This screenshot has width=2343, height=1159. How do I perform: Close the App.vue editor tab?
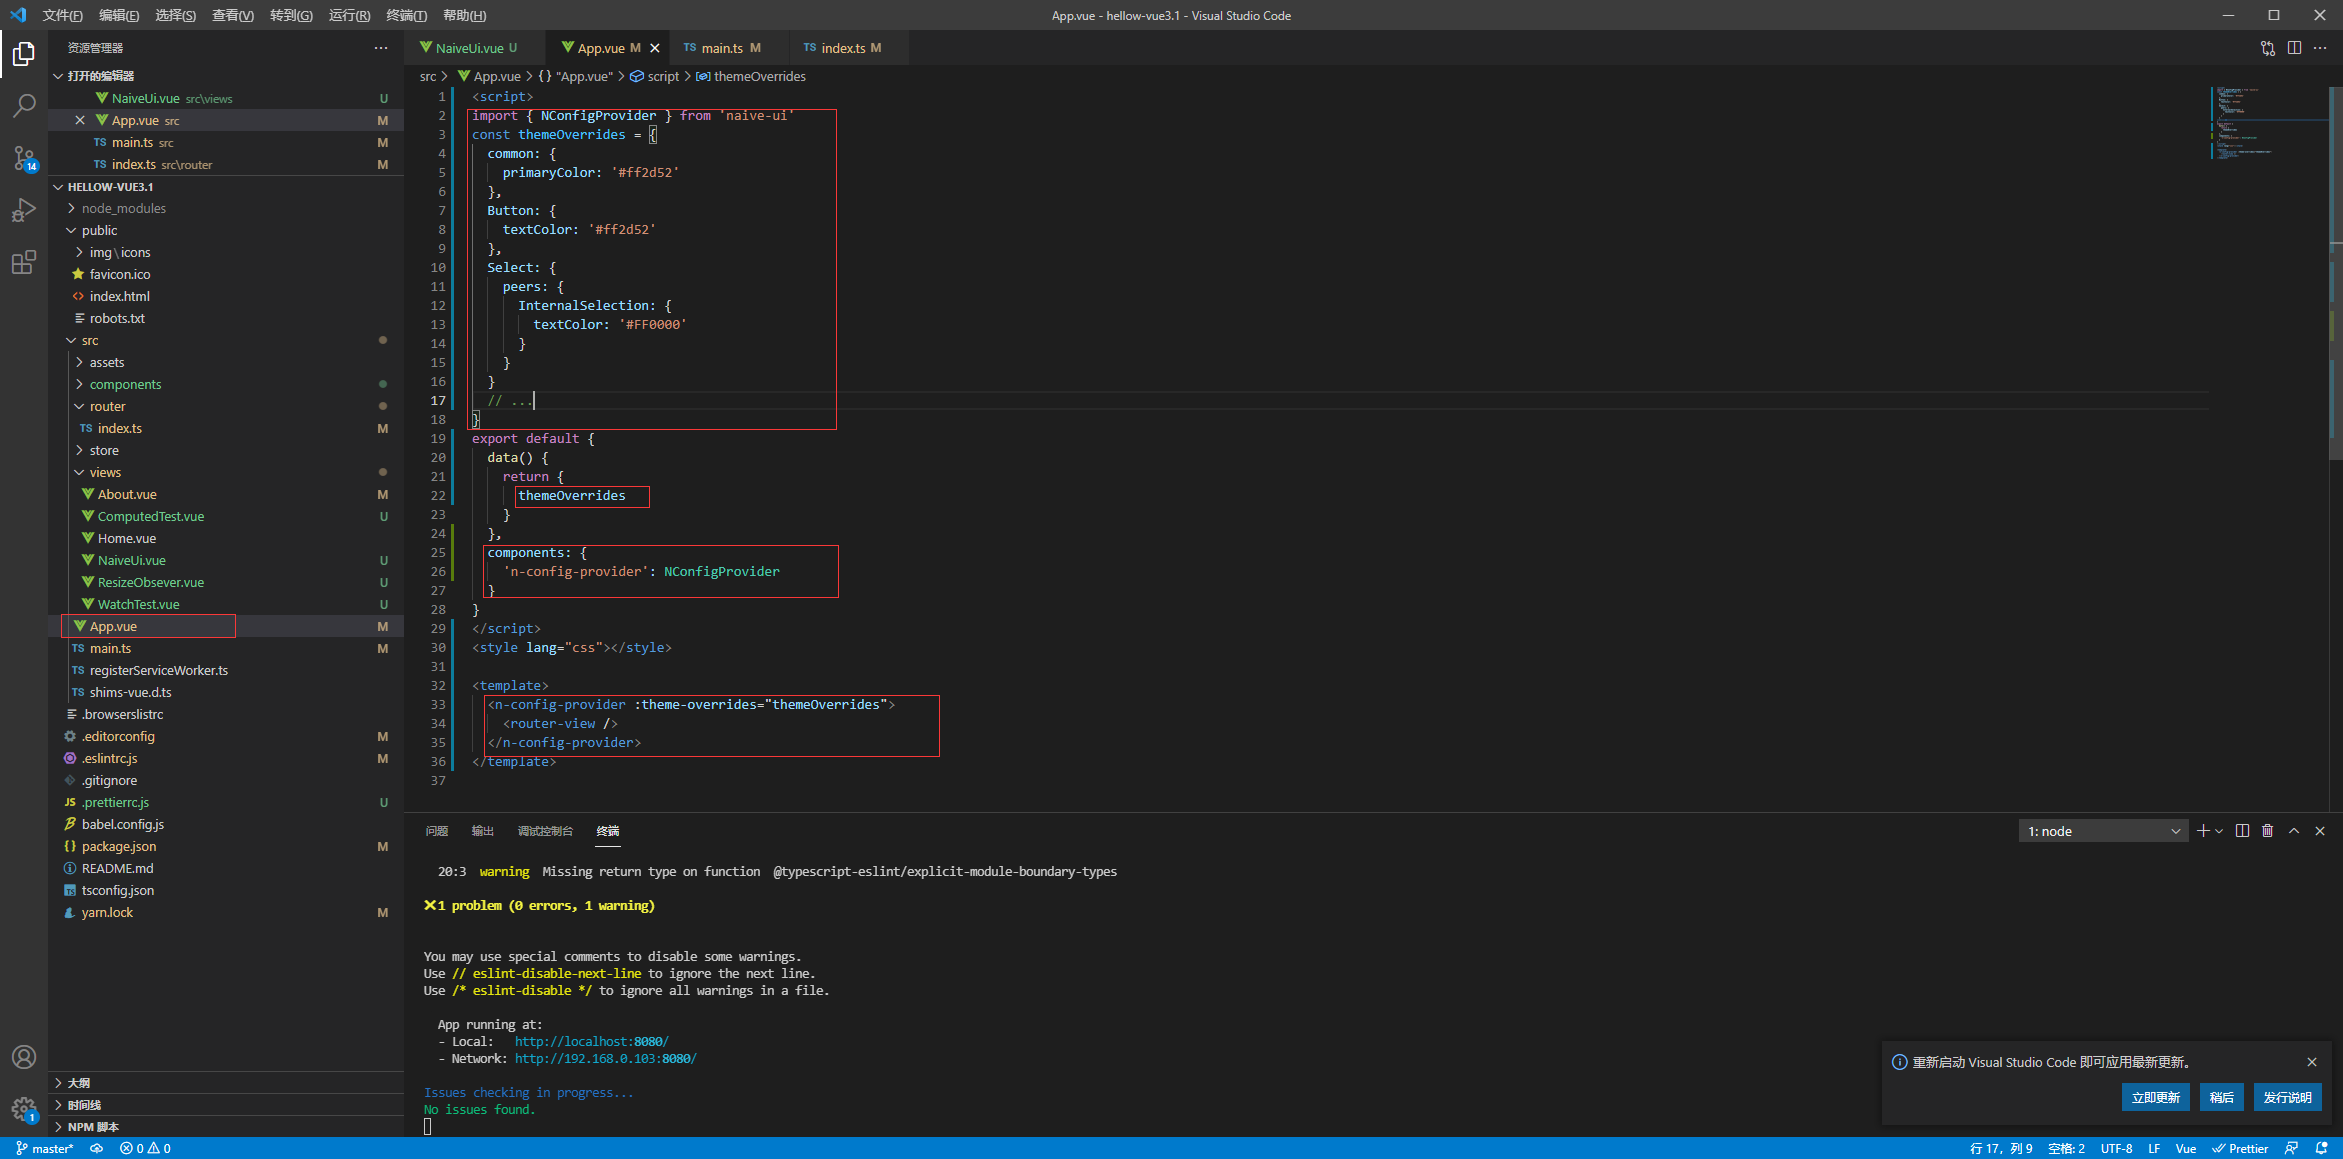tap(655, 48)
